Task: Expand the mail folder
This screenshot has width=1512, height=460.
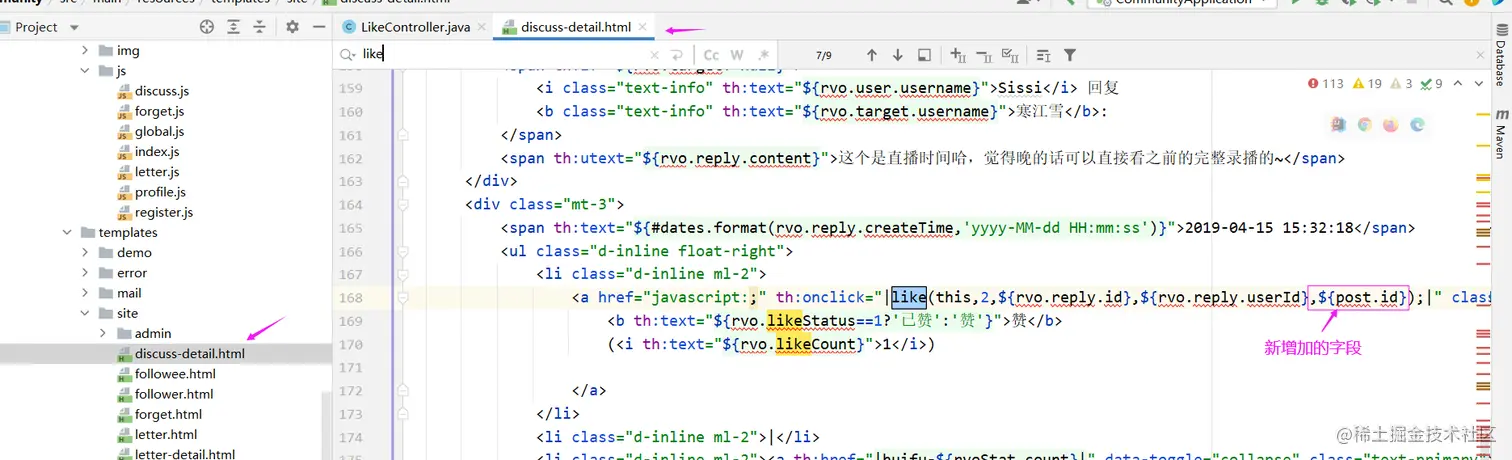Action: [85, 293]
